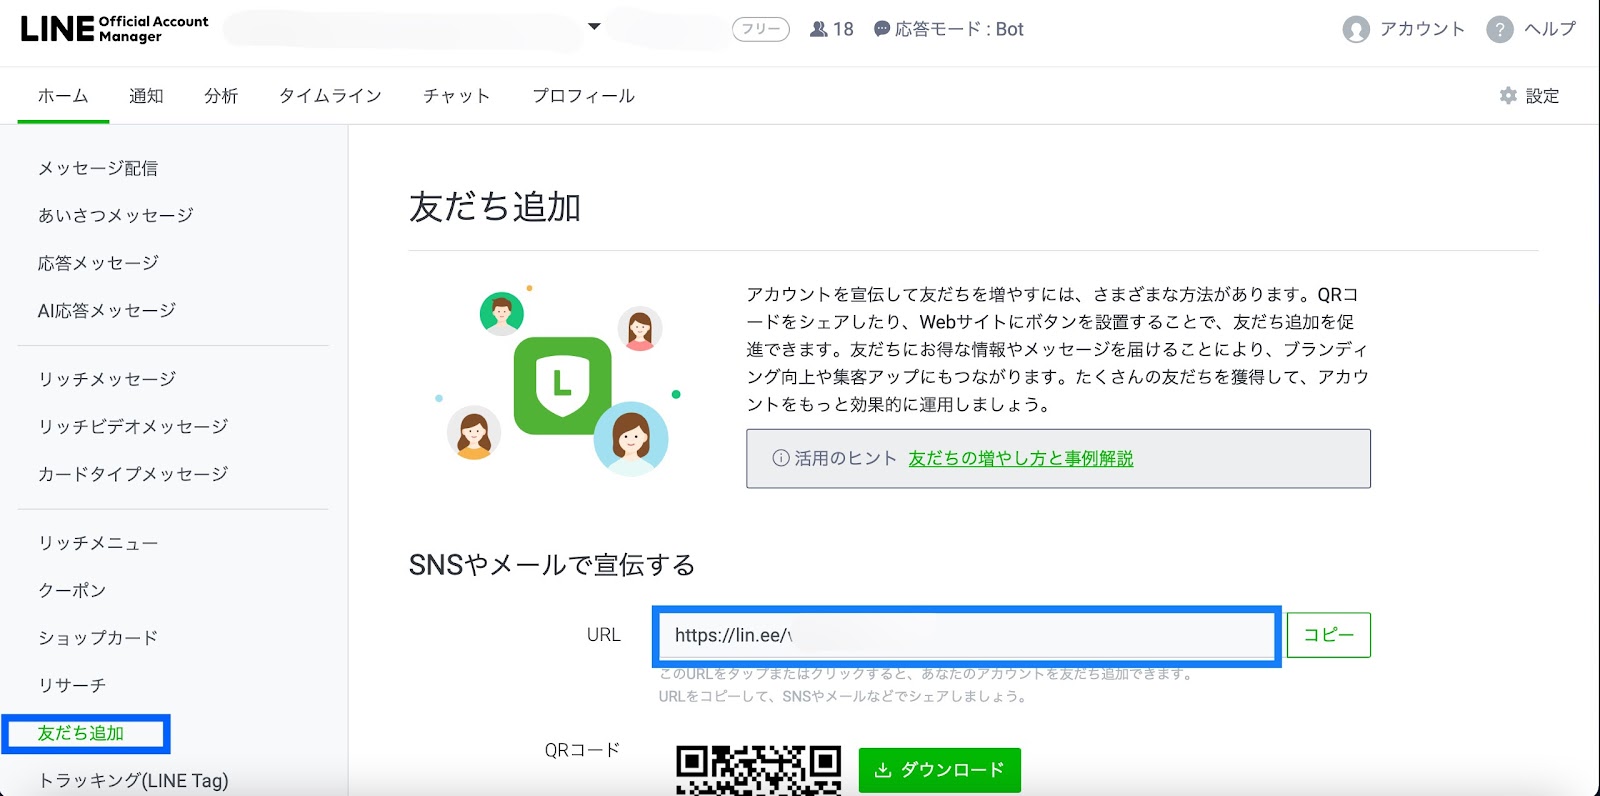Click the アカウント avatar icon
Screen dimensions: 1600x796
tap(1356, 30)
